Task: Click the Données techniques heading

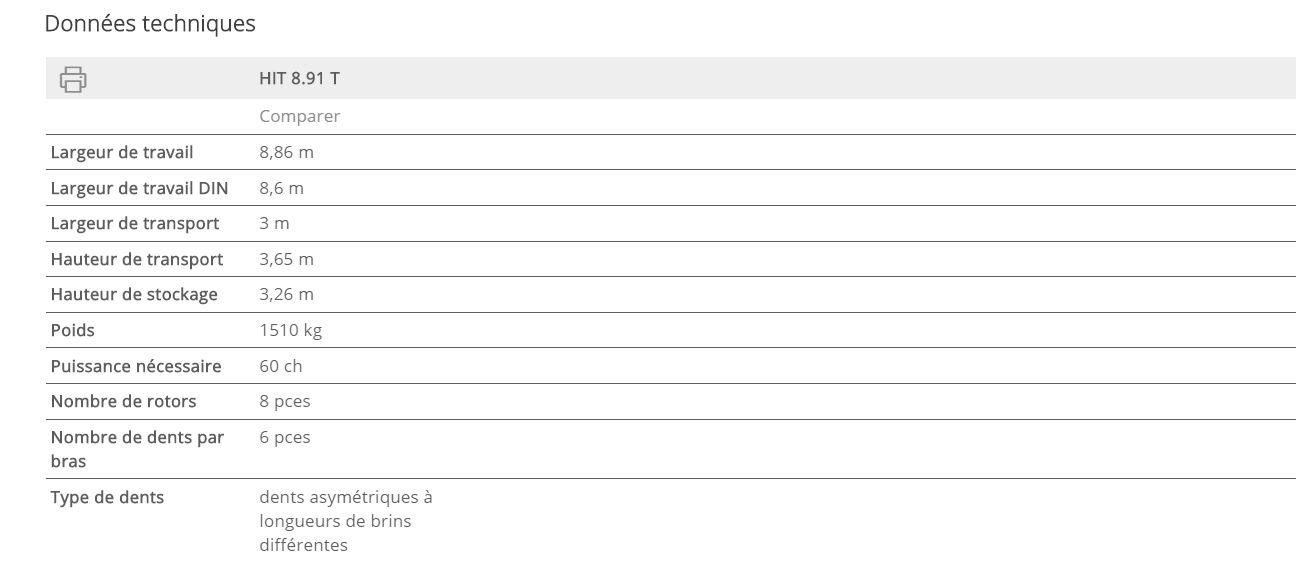Action: 150,23
